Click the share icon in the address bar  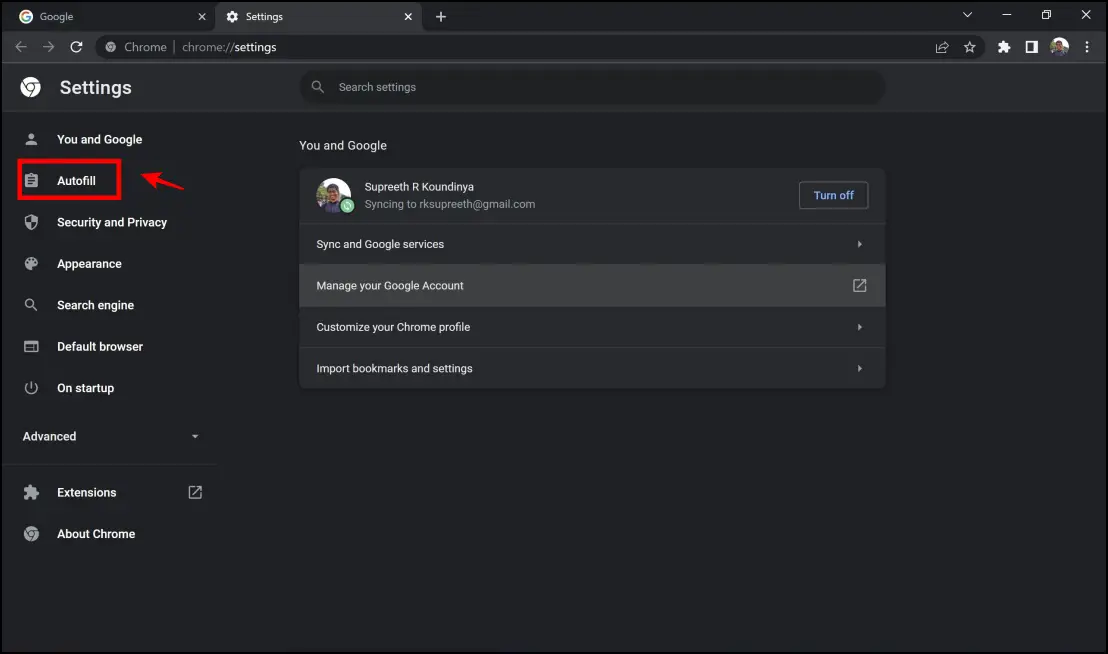click(x=941, y=46)
